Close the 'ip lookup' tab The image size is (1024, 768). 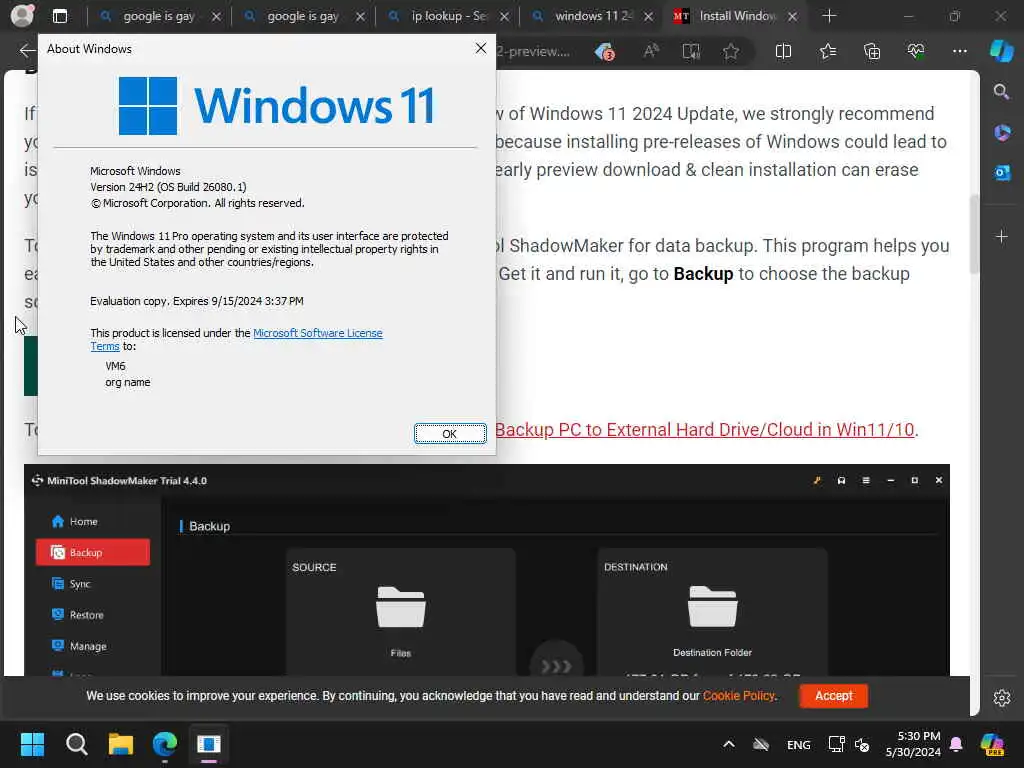pos(504,16)
